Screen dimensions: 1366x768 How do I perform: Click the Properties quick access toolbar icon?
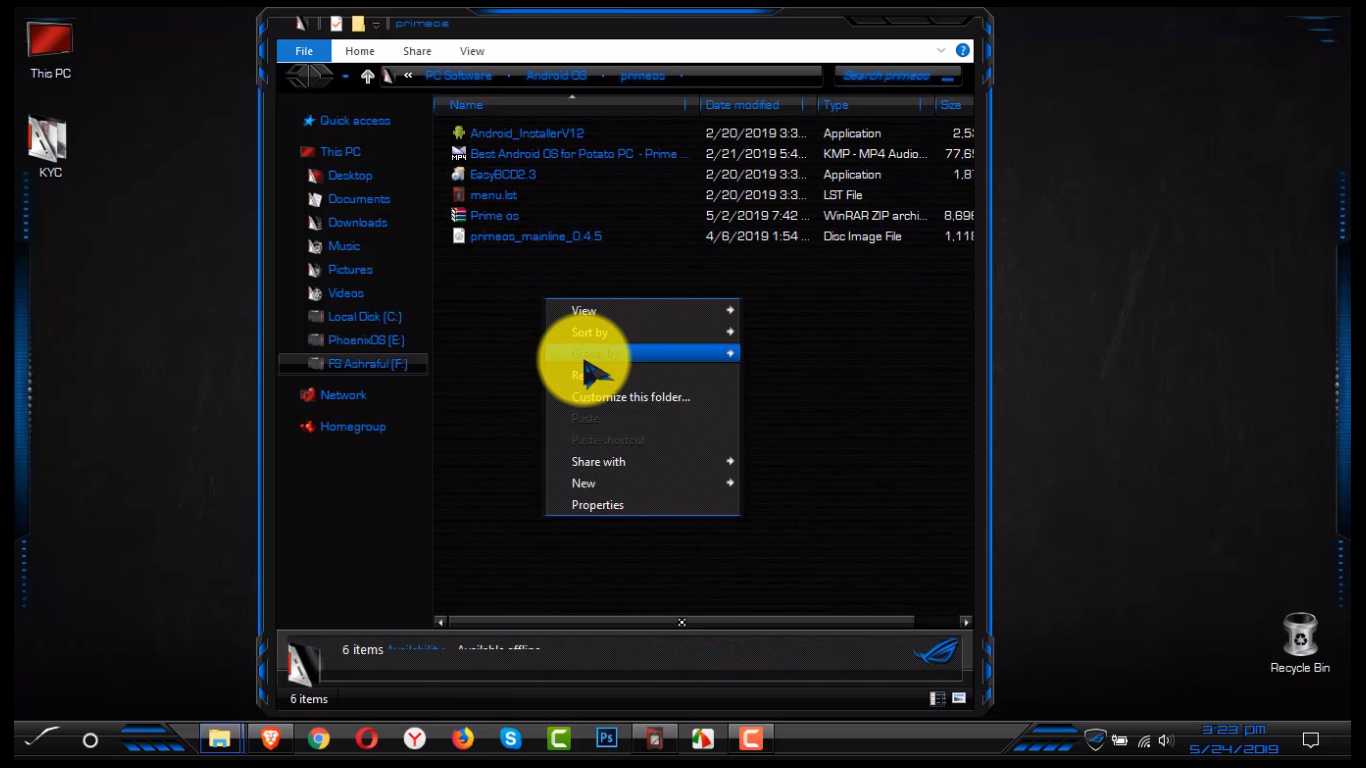[x=336, y=24]
